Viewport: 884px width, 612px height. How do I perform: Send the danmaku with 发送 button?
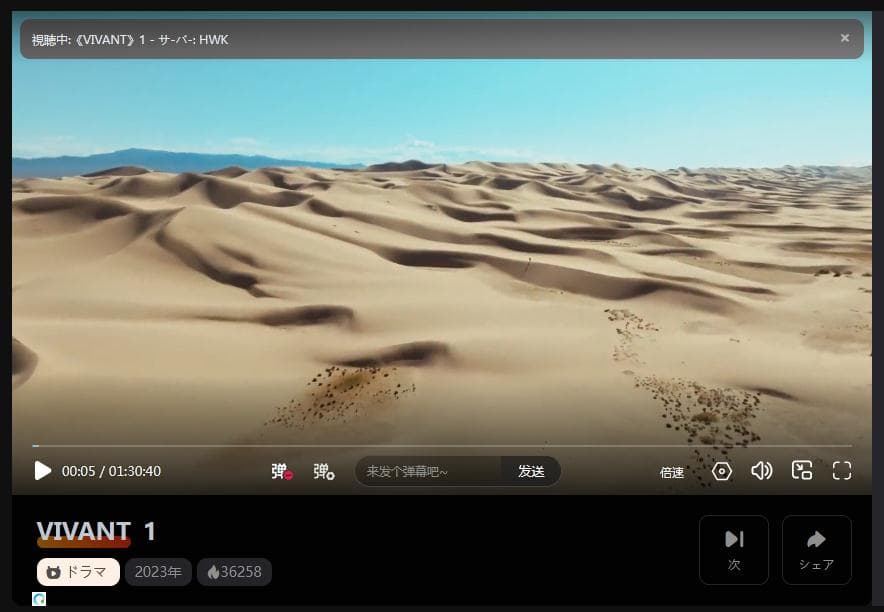point(531,471)
